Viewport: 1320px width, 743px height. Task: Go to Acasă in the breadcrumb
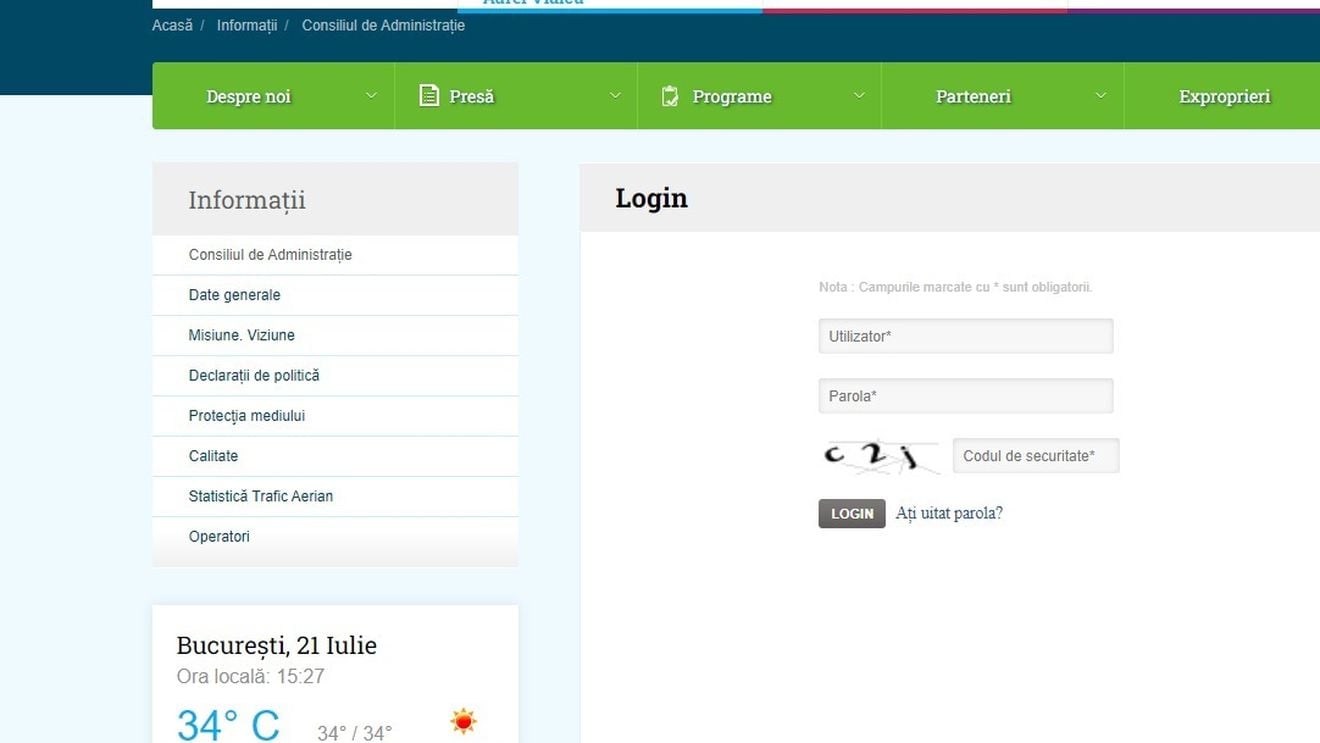tap(172, 25)
